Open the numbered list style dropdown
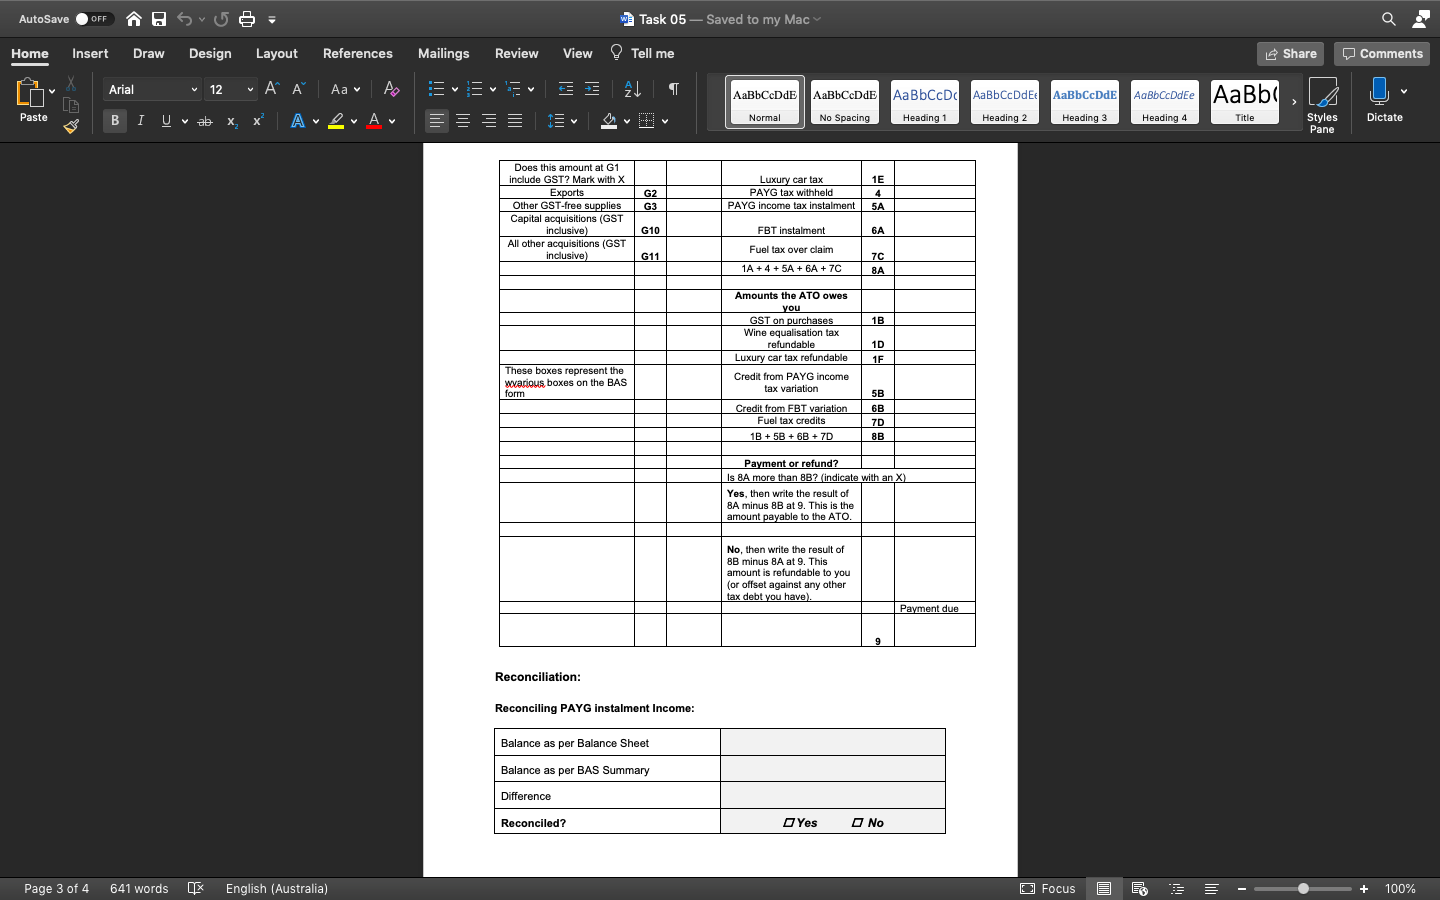Viewport: 1440px width, 900px height. [x=493, y=90]
